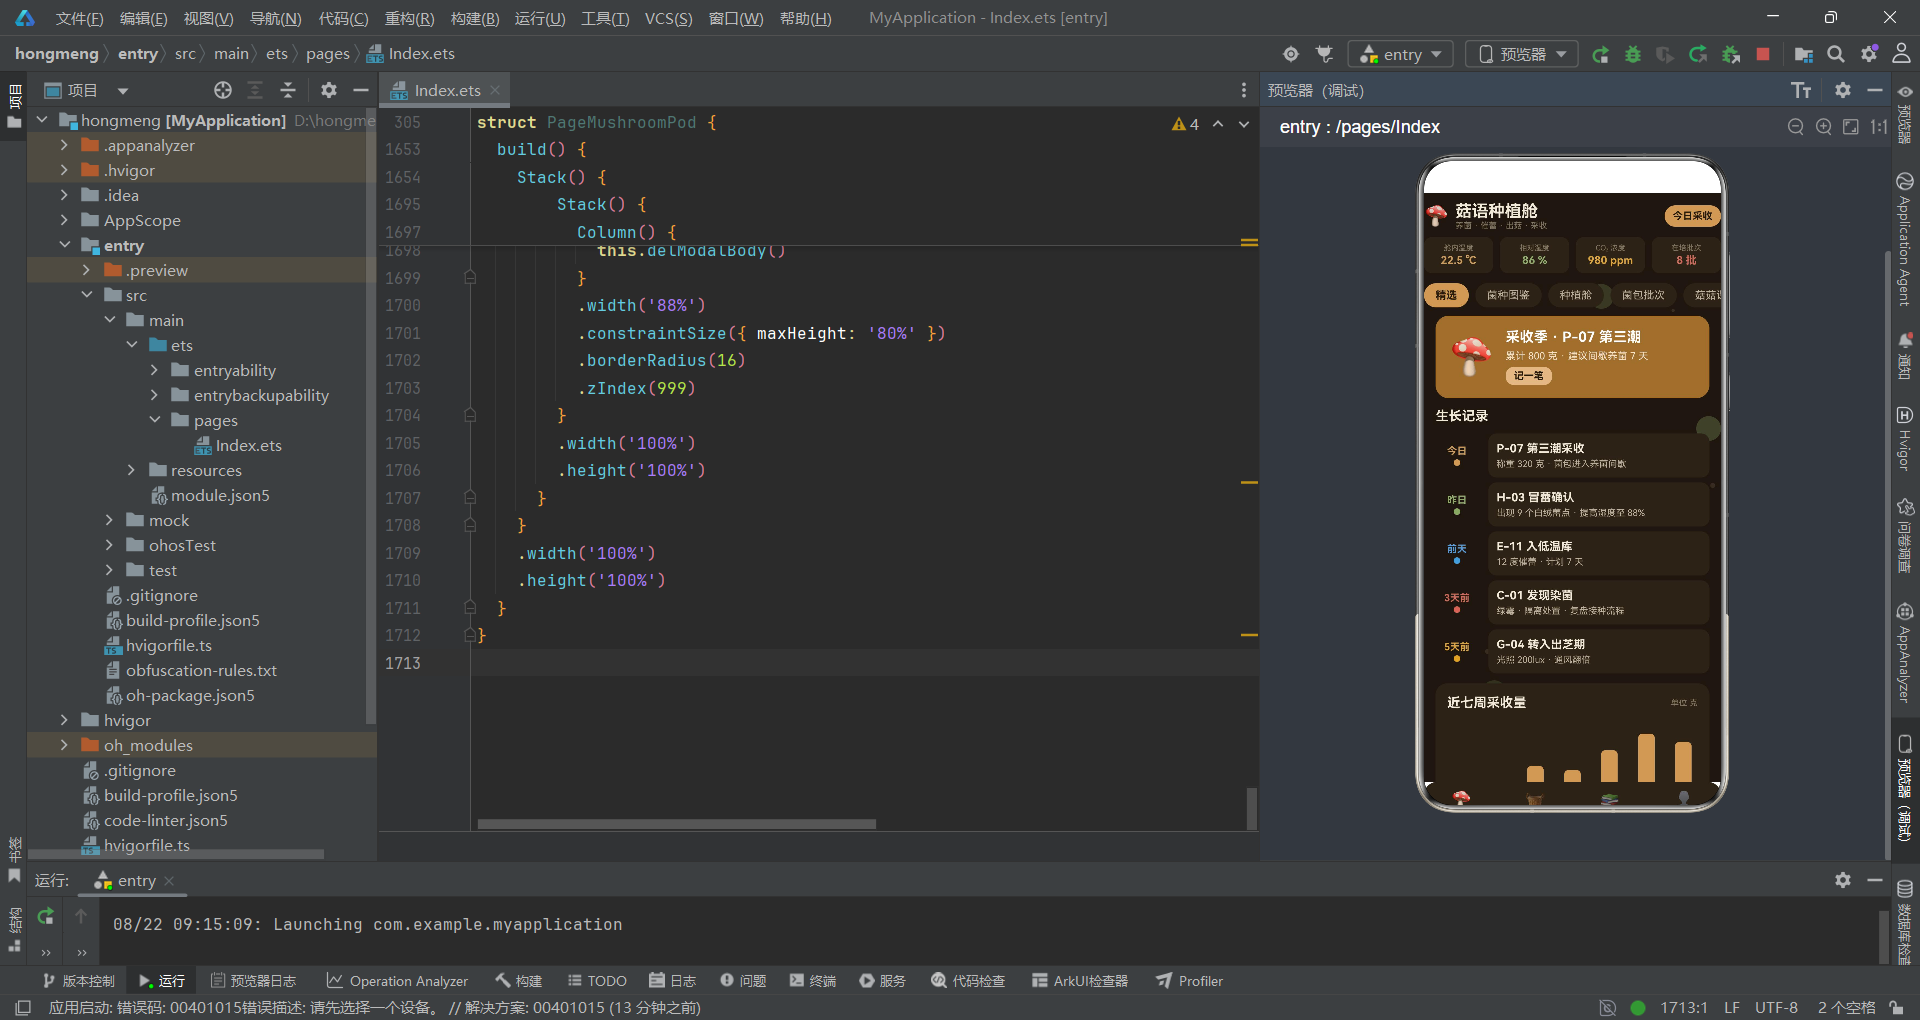The height and width of the screenshot is (1020, 1920).
Task: Expand the resources folder
Action: (x=131, y=470)
